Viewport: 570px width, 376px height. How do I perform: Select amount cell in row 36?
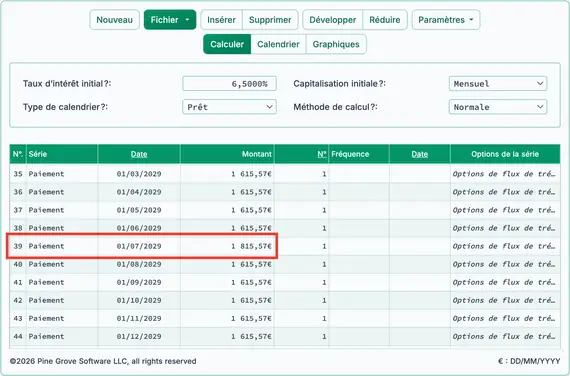(x=227, y=192)
